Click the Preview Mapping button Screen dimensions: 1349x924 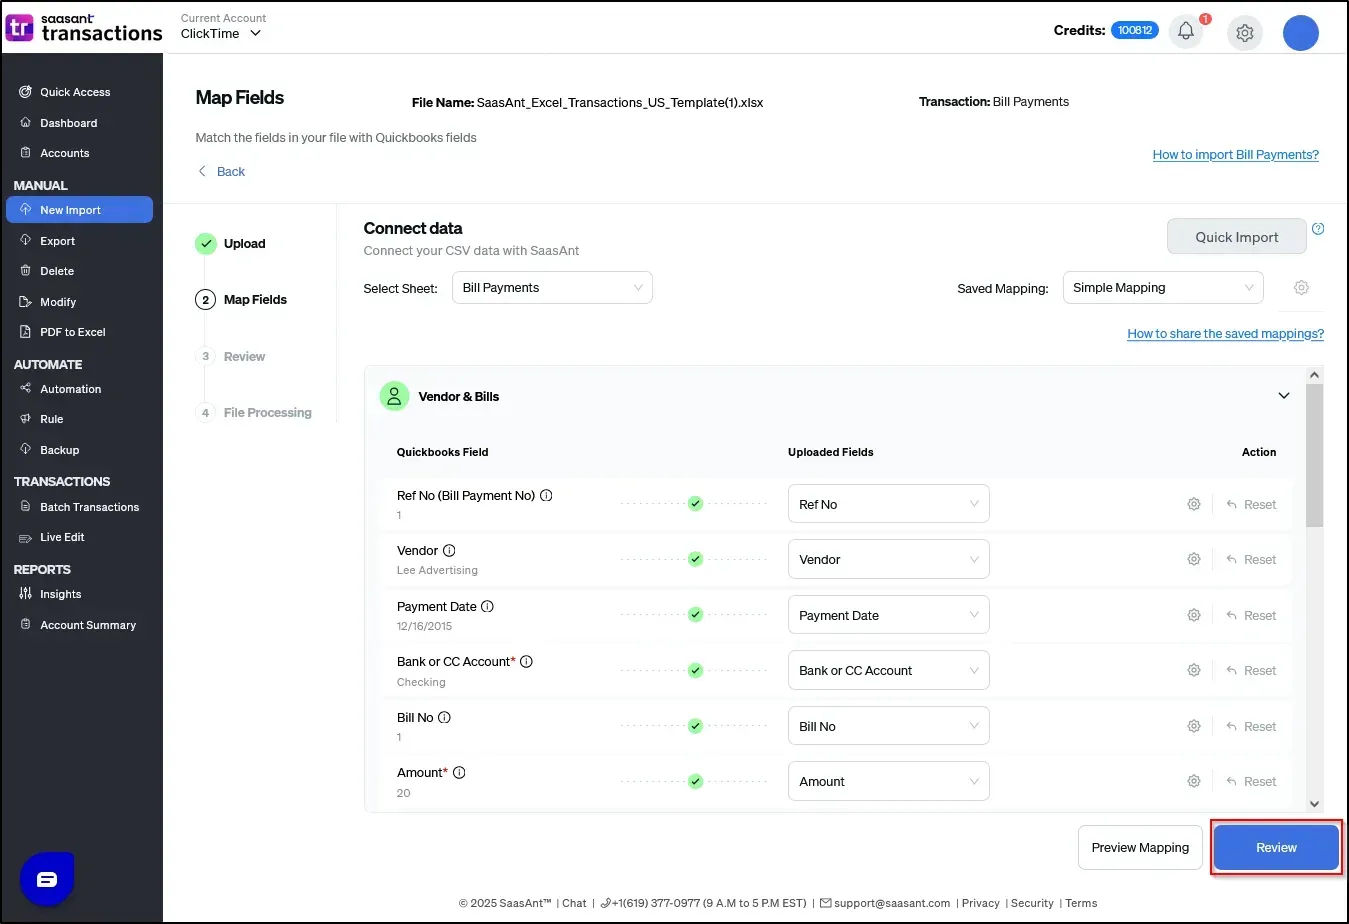click(x=1140, y=848)
